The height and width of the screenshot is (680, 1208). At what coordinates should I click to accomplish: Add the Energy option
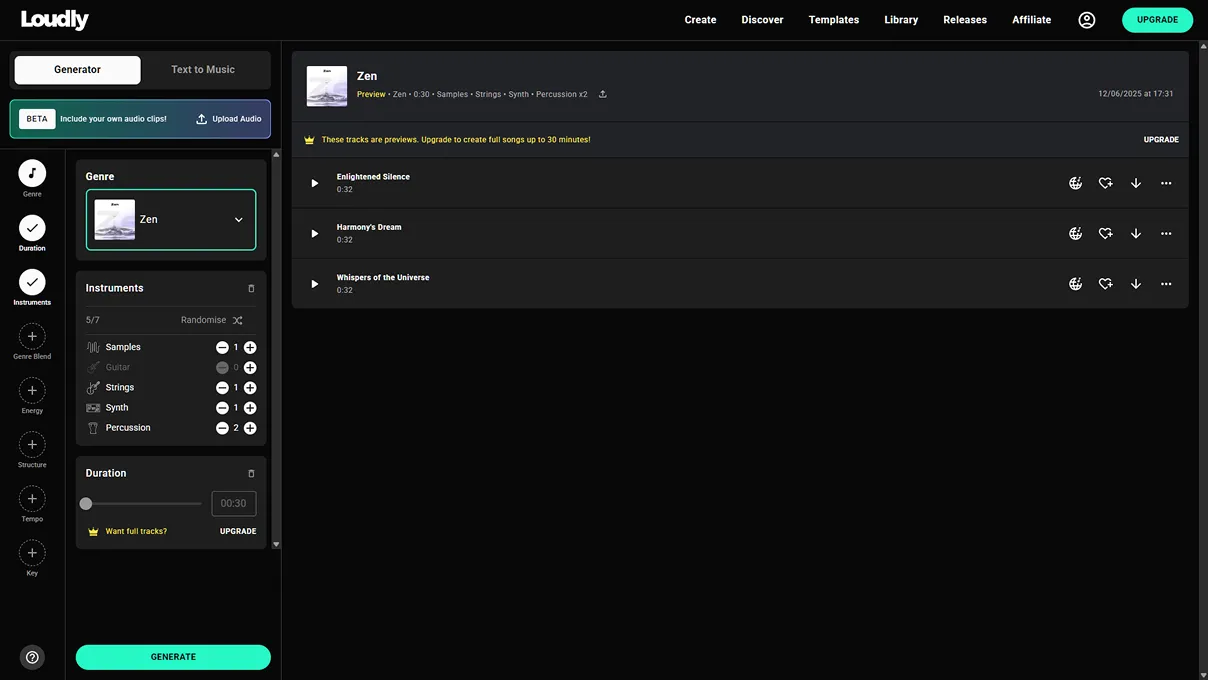pos(32,390)
